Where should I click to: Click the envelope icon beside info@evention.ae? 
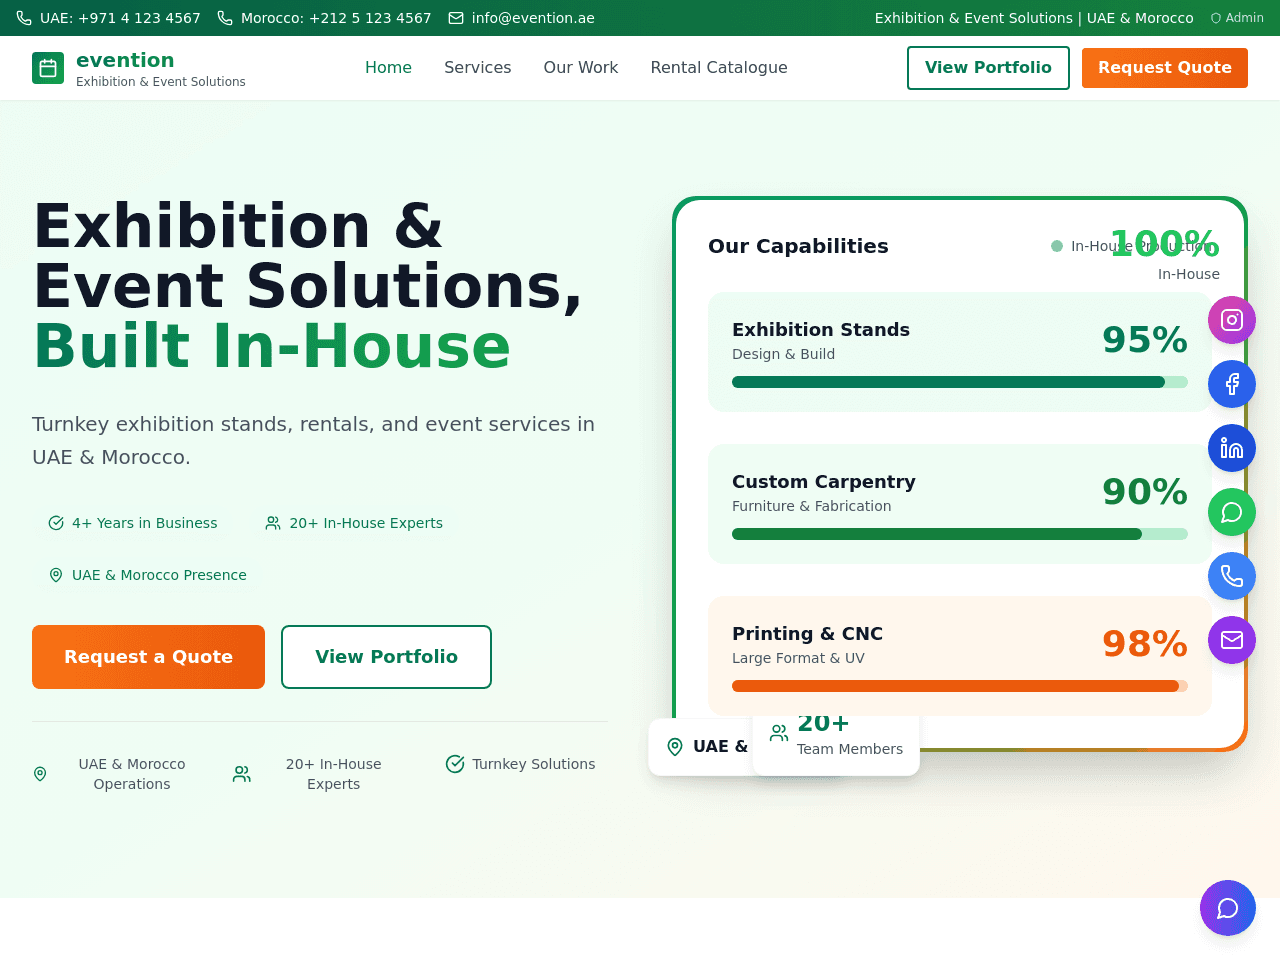point(456,18)
